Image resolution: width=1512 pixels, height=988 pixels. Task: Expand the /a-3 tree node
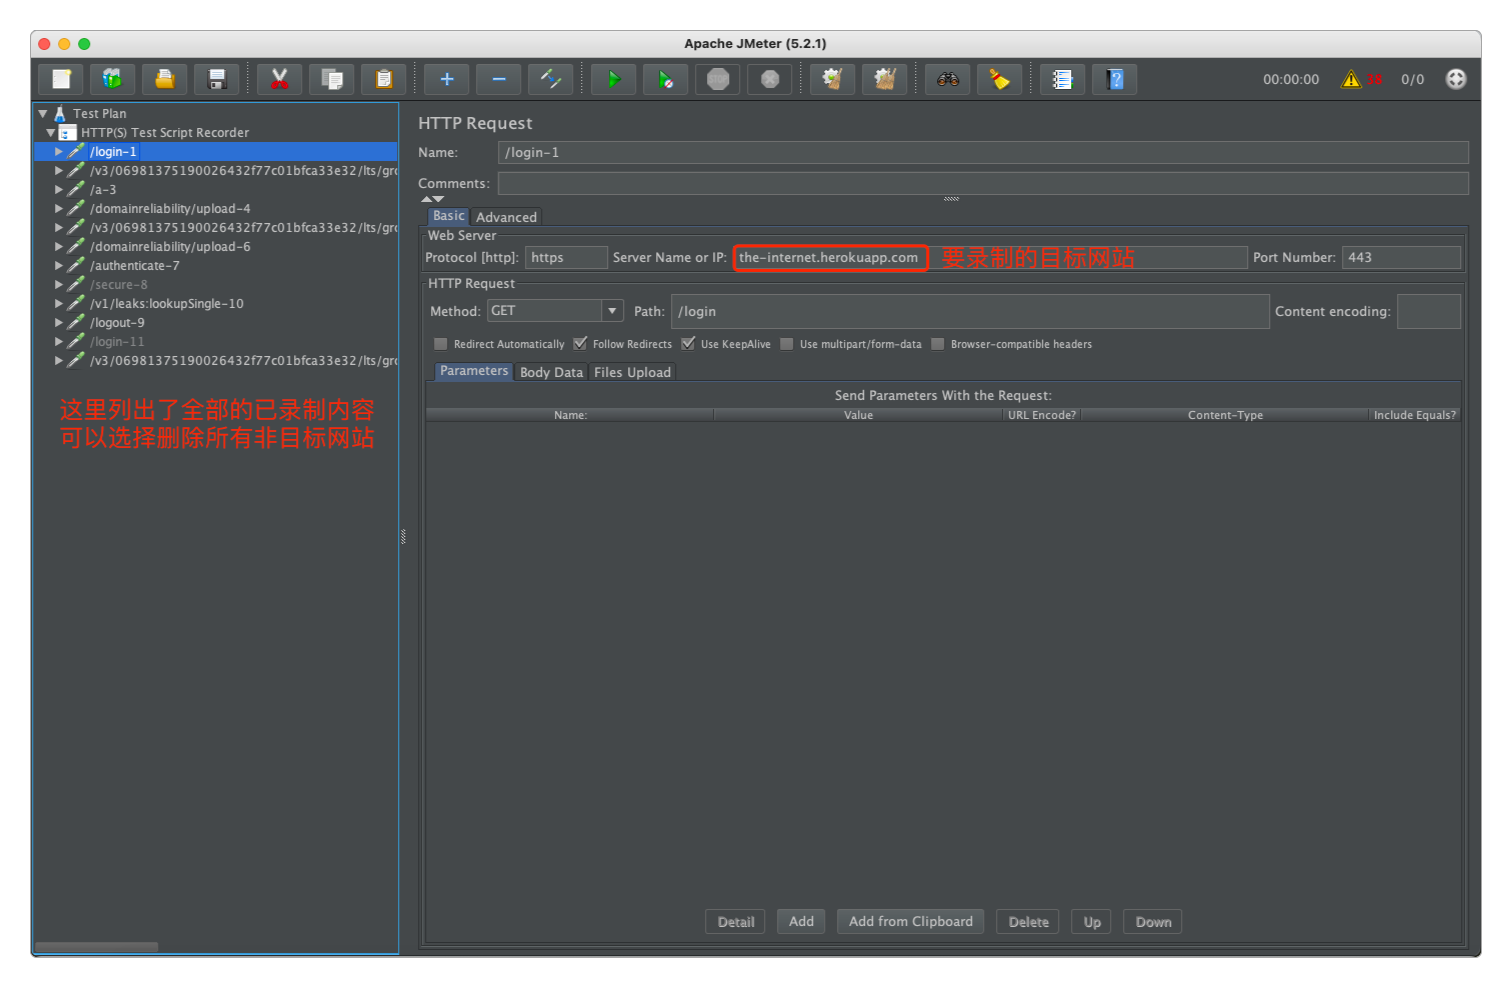[x=59, y=190]
